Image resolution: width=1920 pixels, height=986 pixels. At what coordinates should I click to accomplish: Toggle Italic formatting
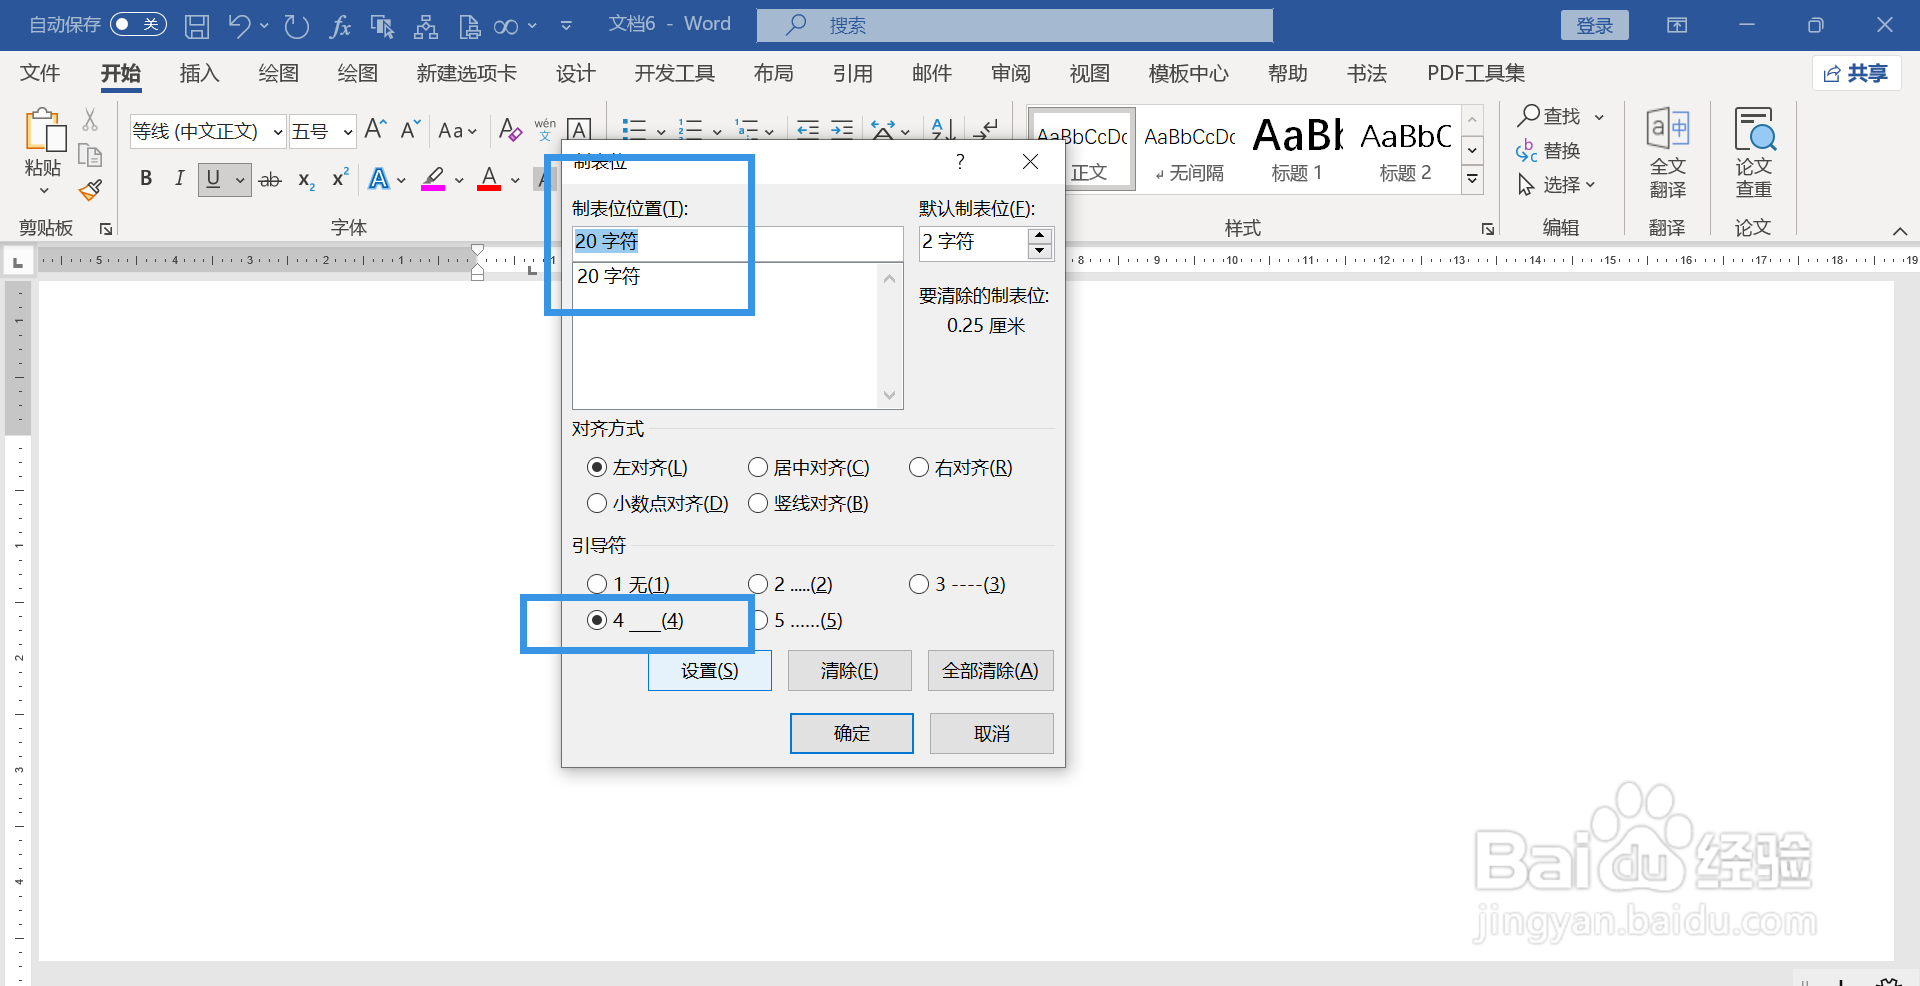click(179, 179)
